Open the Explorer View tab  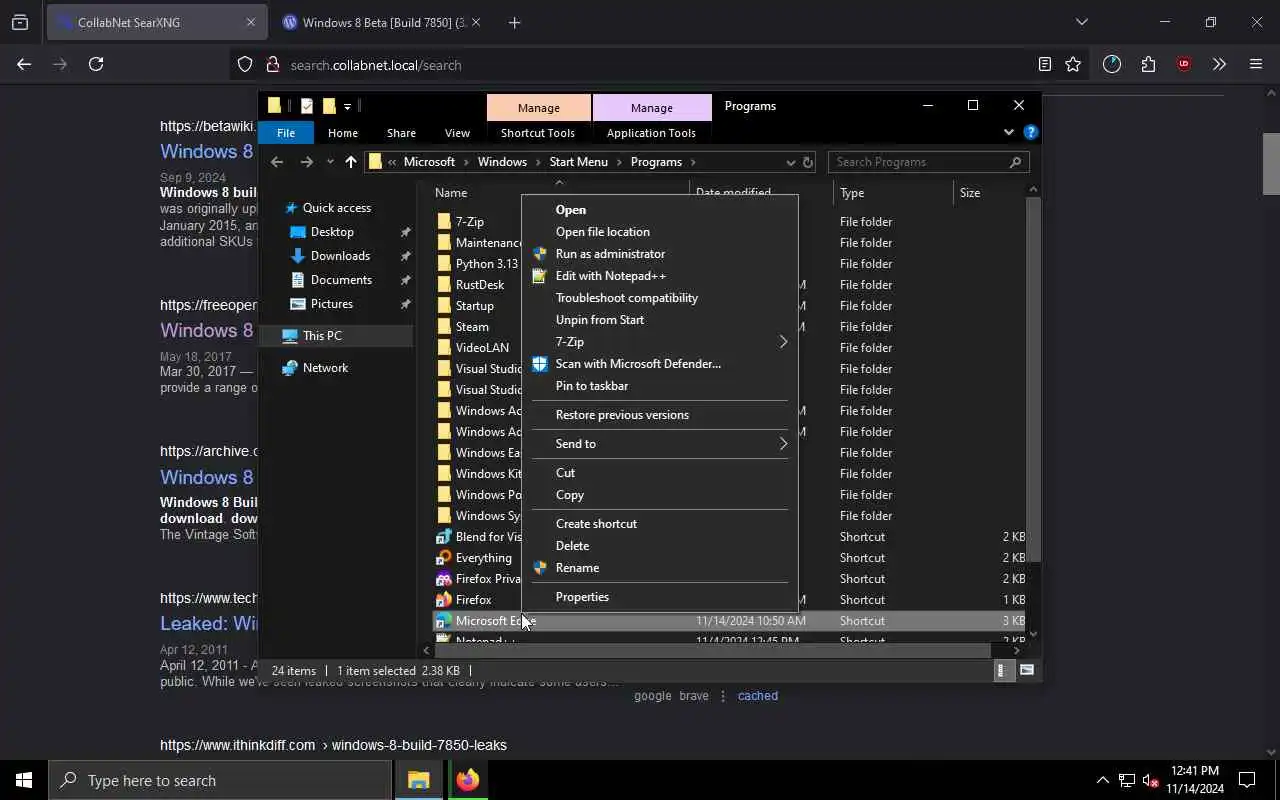(x=457, y=133)
